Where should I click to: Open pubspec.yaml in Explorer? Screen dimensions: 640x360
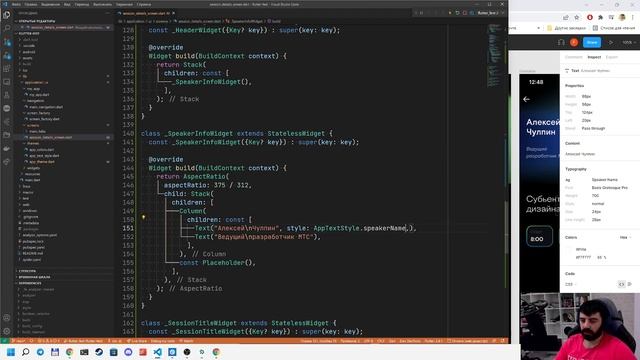[33, 247]
